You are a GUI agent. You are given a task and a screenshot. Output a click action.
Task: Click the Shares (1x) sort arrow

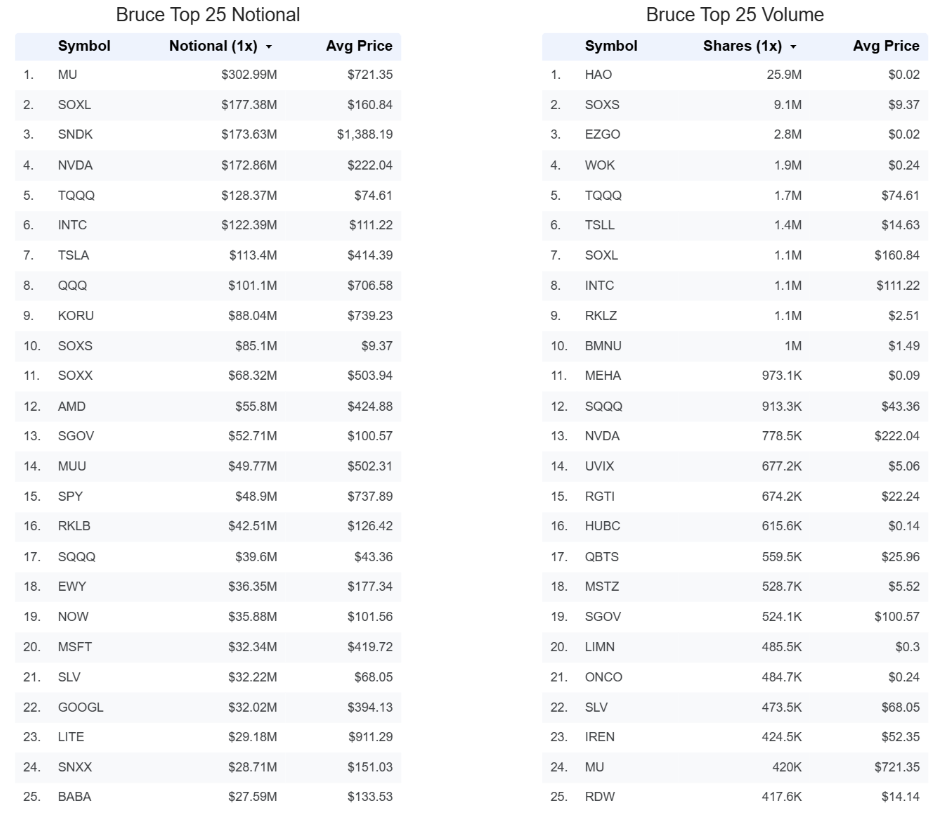coord(793,47)
